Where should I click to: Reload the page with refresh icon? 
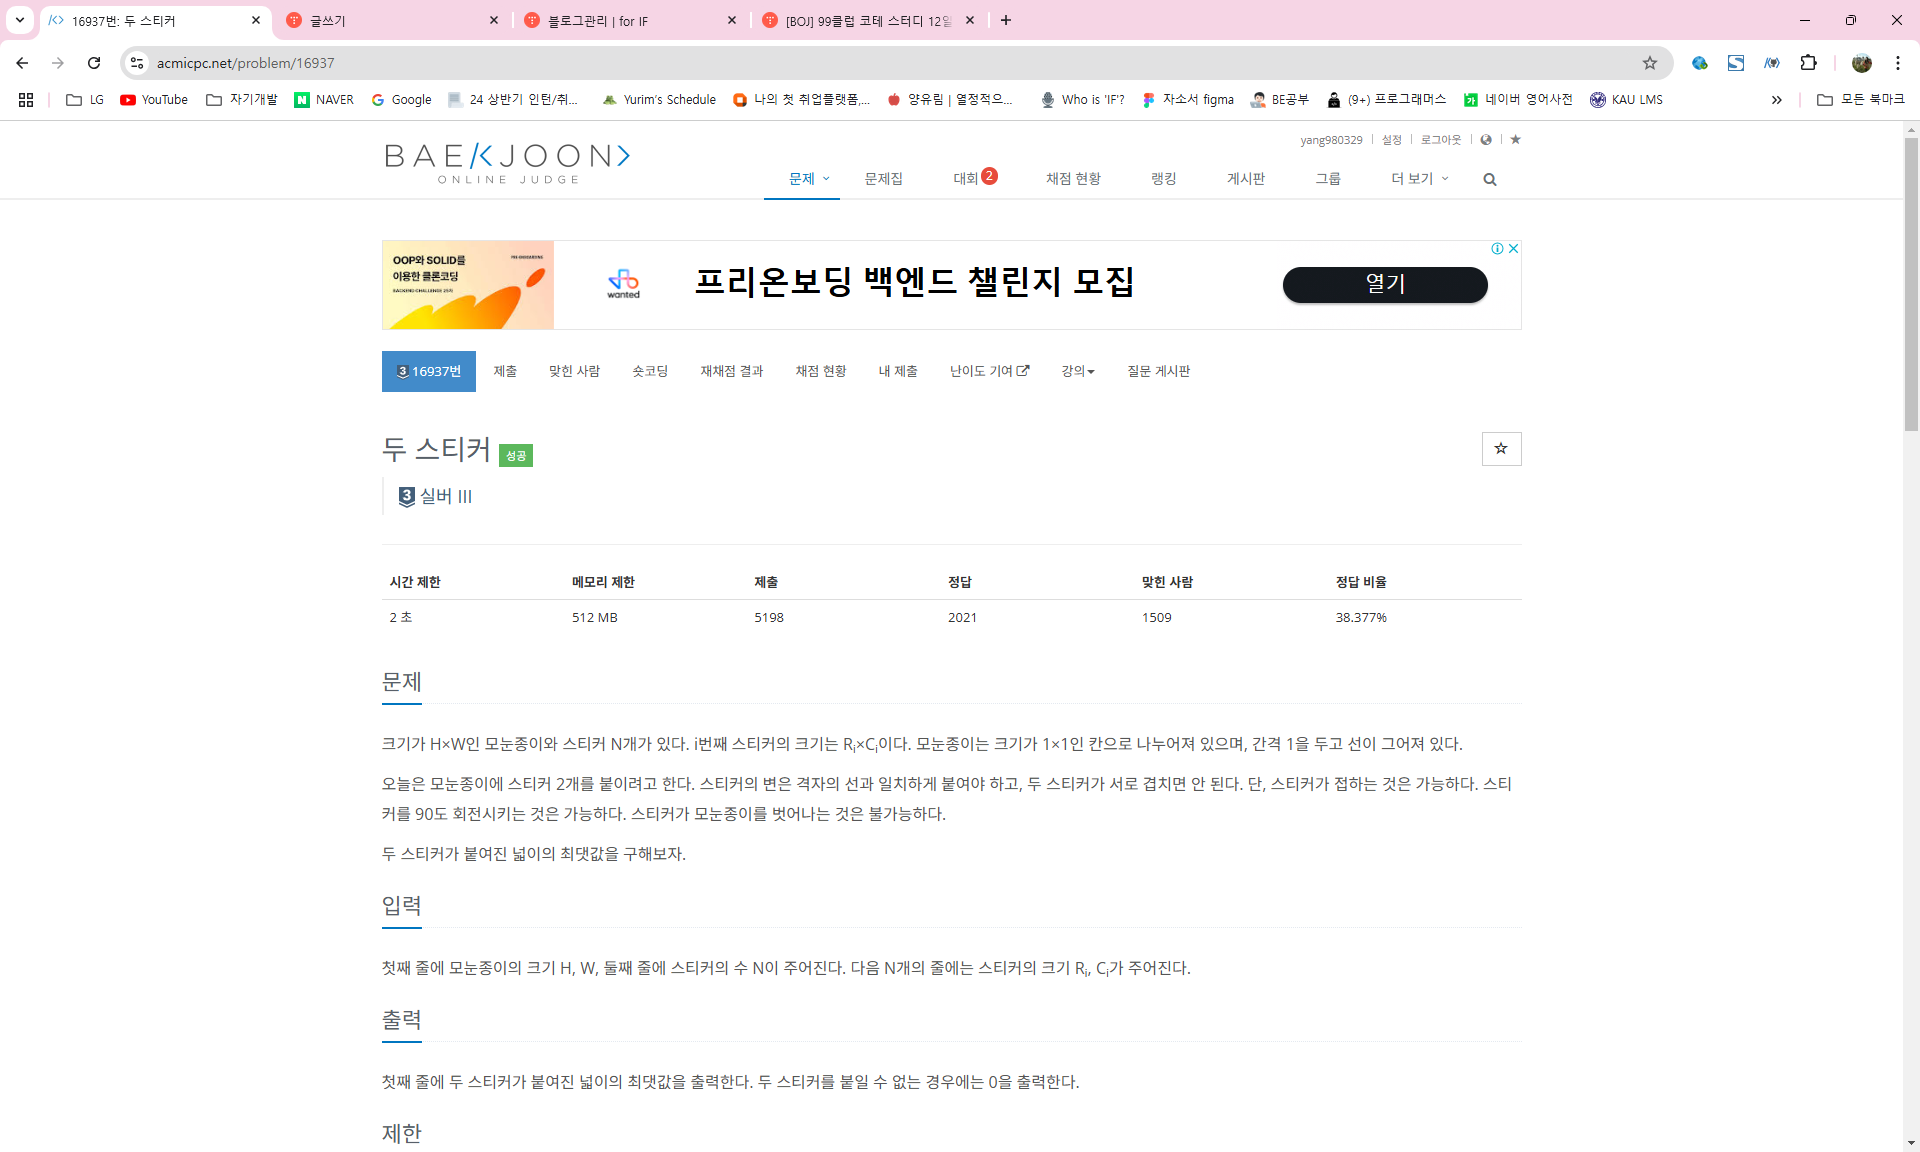point(94,63)
